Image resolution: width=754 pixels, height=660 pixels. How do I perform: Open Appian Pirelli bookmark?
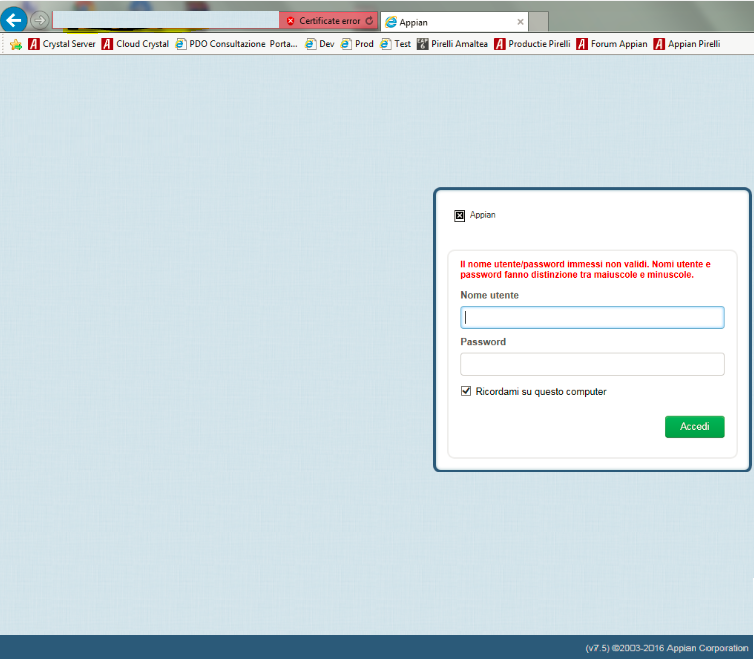coord(687,44)
